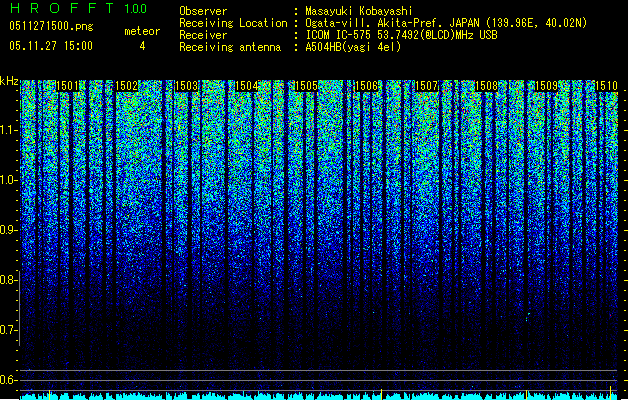Viewport: 629px width, 400px height.
Task: Click the 0.6 frequency axis label
Action: (8, 380)
